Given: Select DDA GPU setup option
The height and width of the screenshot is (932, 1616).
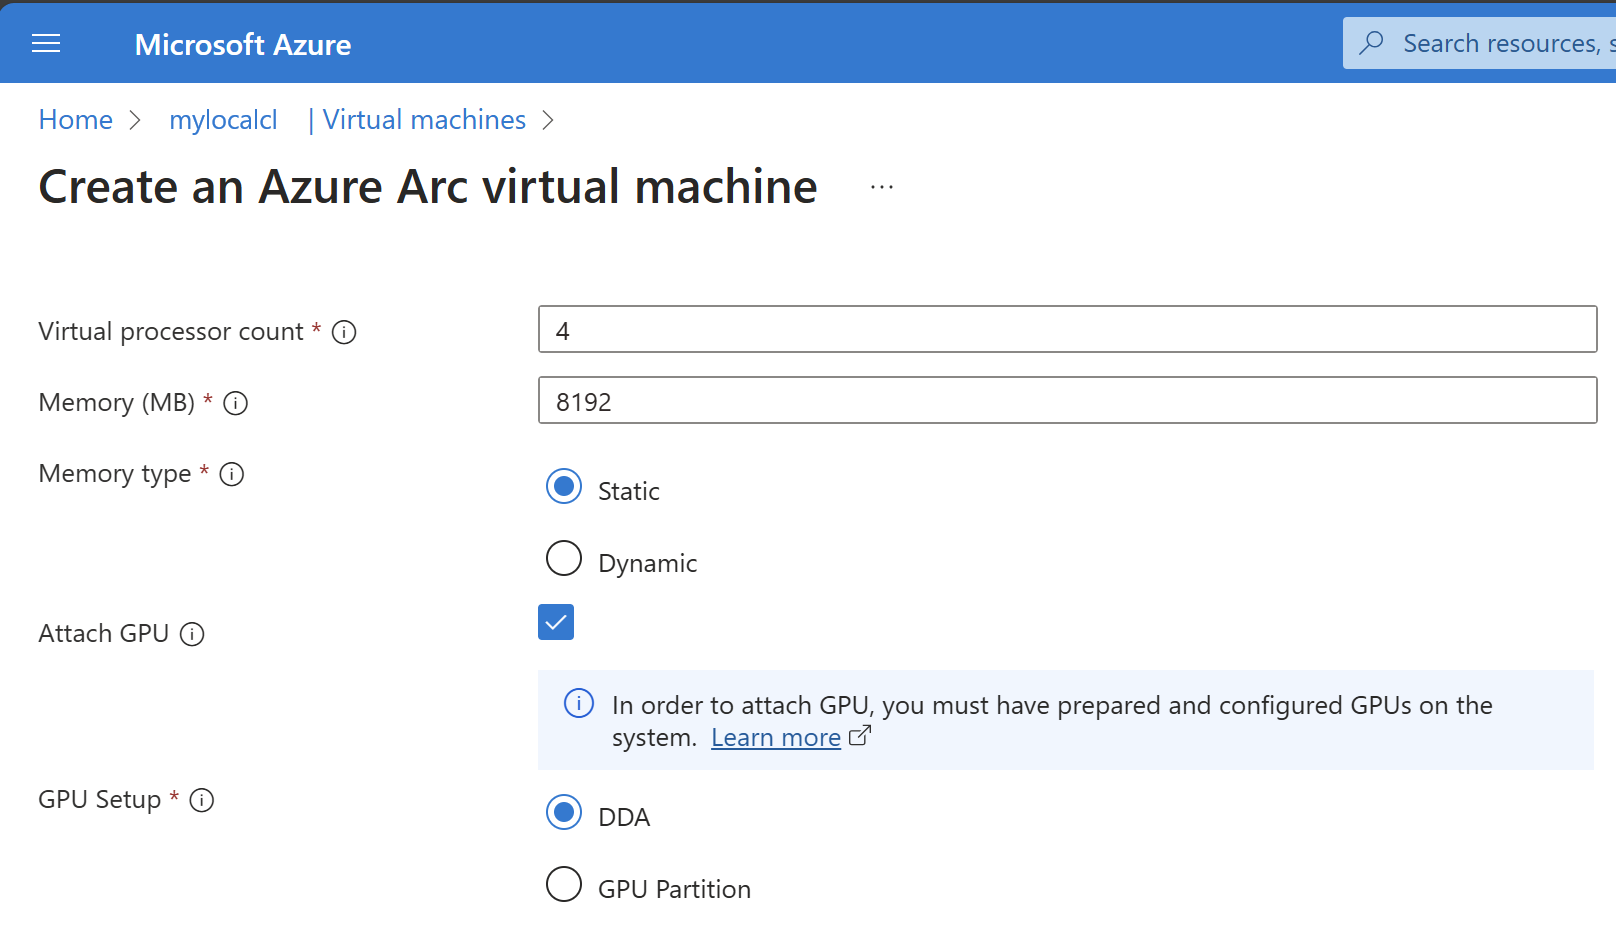Looking at the screenshot, I should tap(564, 813).
